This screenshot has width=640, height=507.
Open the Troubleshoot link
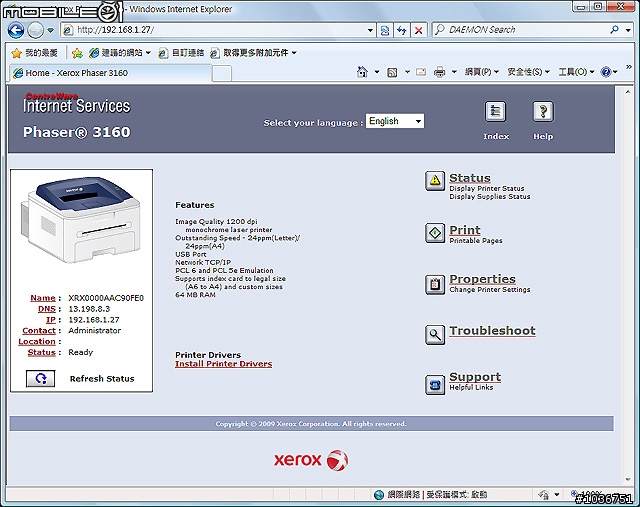(492, 331)
